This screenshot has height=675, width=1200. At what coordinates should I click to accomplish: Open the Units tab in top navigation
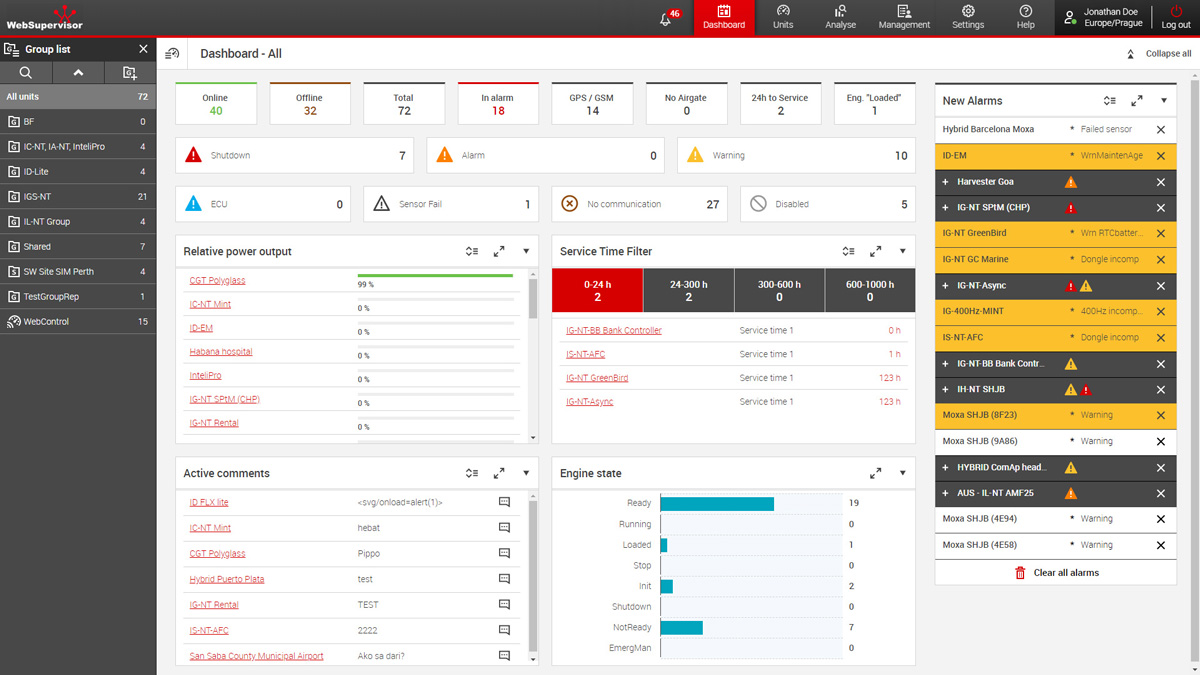pos(783,18)
